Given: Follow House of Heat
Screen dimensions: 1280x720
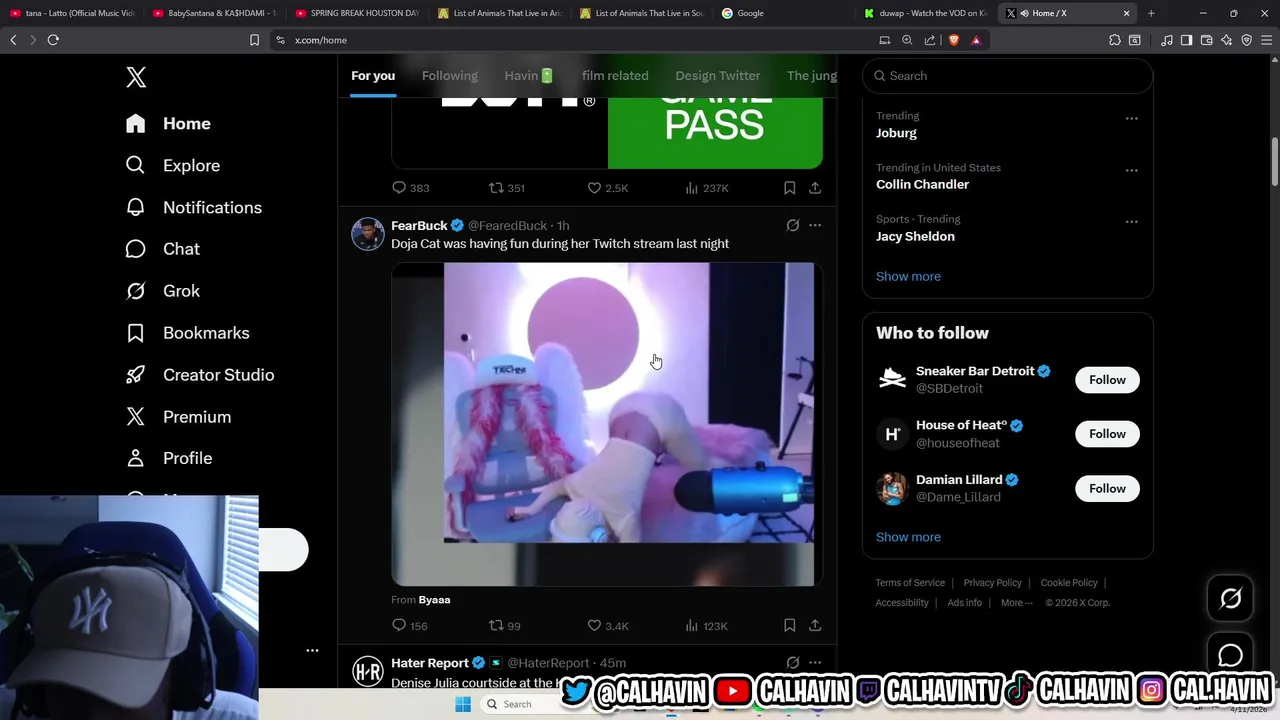Looking at the screenshot, I should (x=1107, y=434).
